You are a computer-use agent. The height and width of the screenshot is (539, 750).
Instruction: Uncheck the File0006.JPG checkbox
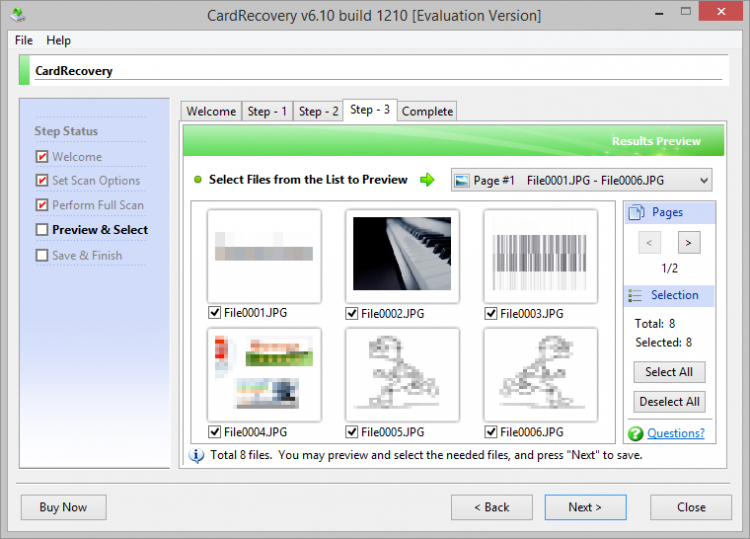point(491,432)
